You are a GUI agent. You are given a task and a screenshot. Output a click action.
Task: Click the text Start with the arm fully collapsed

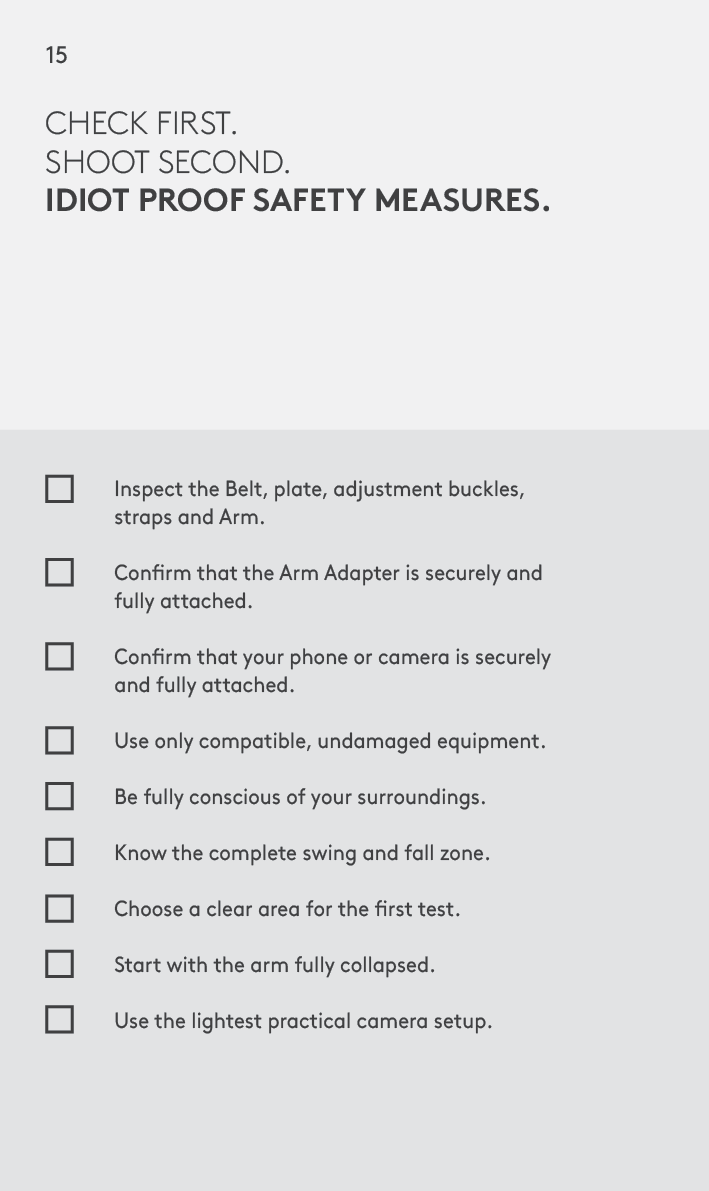click(x=274, y=965)
